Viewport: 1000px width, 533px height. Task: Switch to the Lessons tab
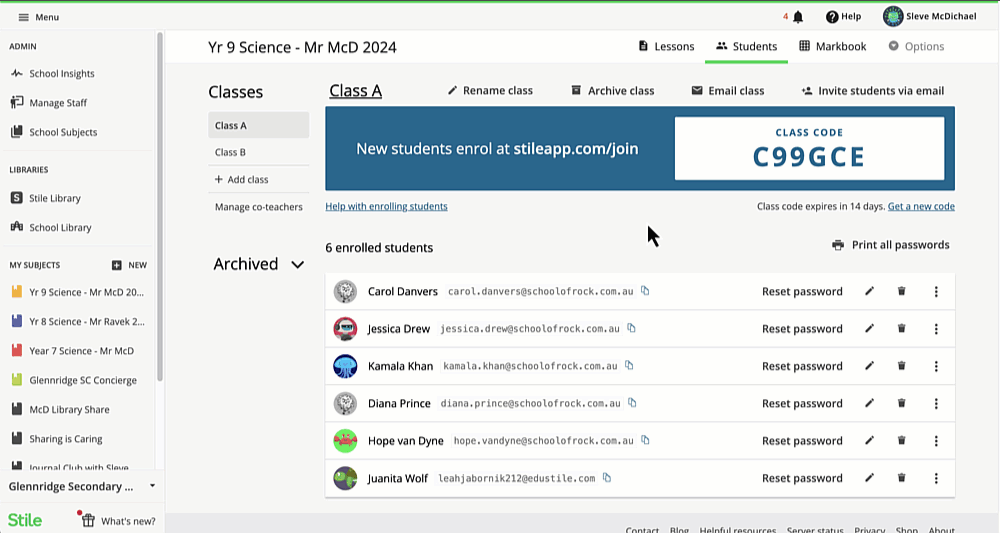pos(666,47)
